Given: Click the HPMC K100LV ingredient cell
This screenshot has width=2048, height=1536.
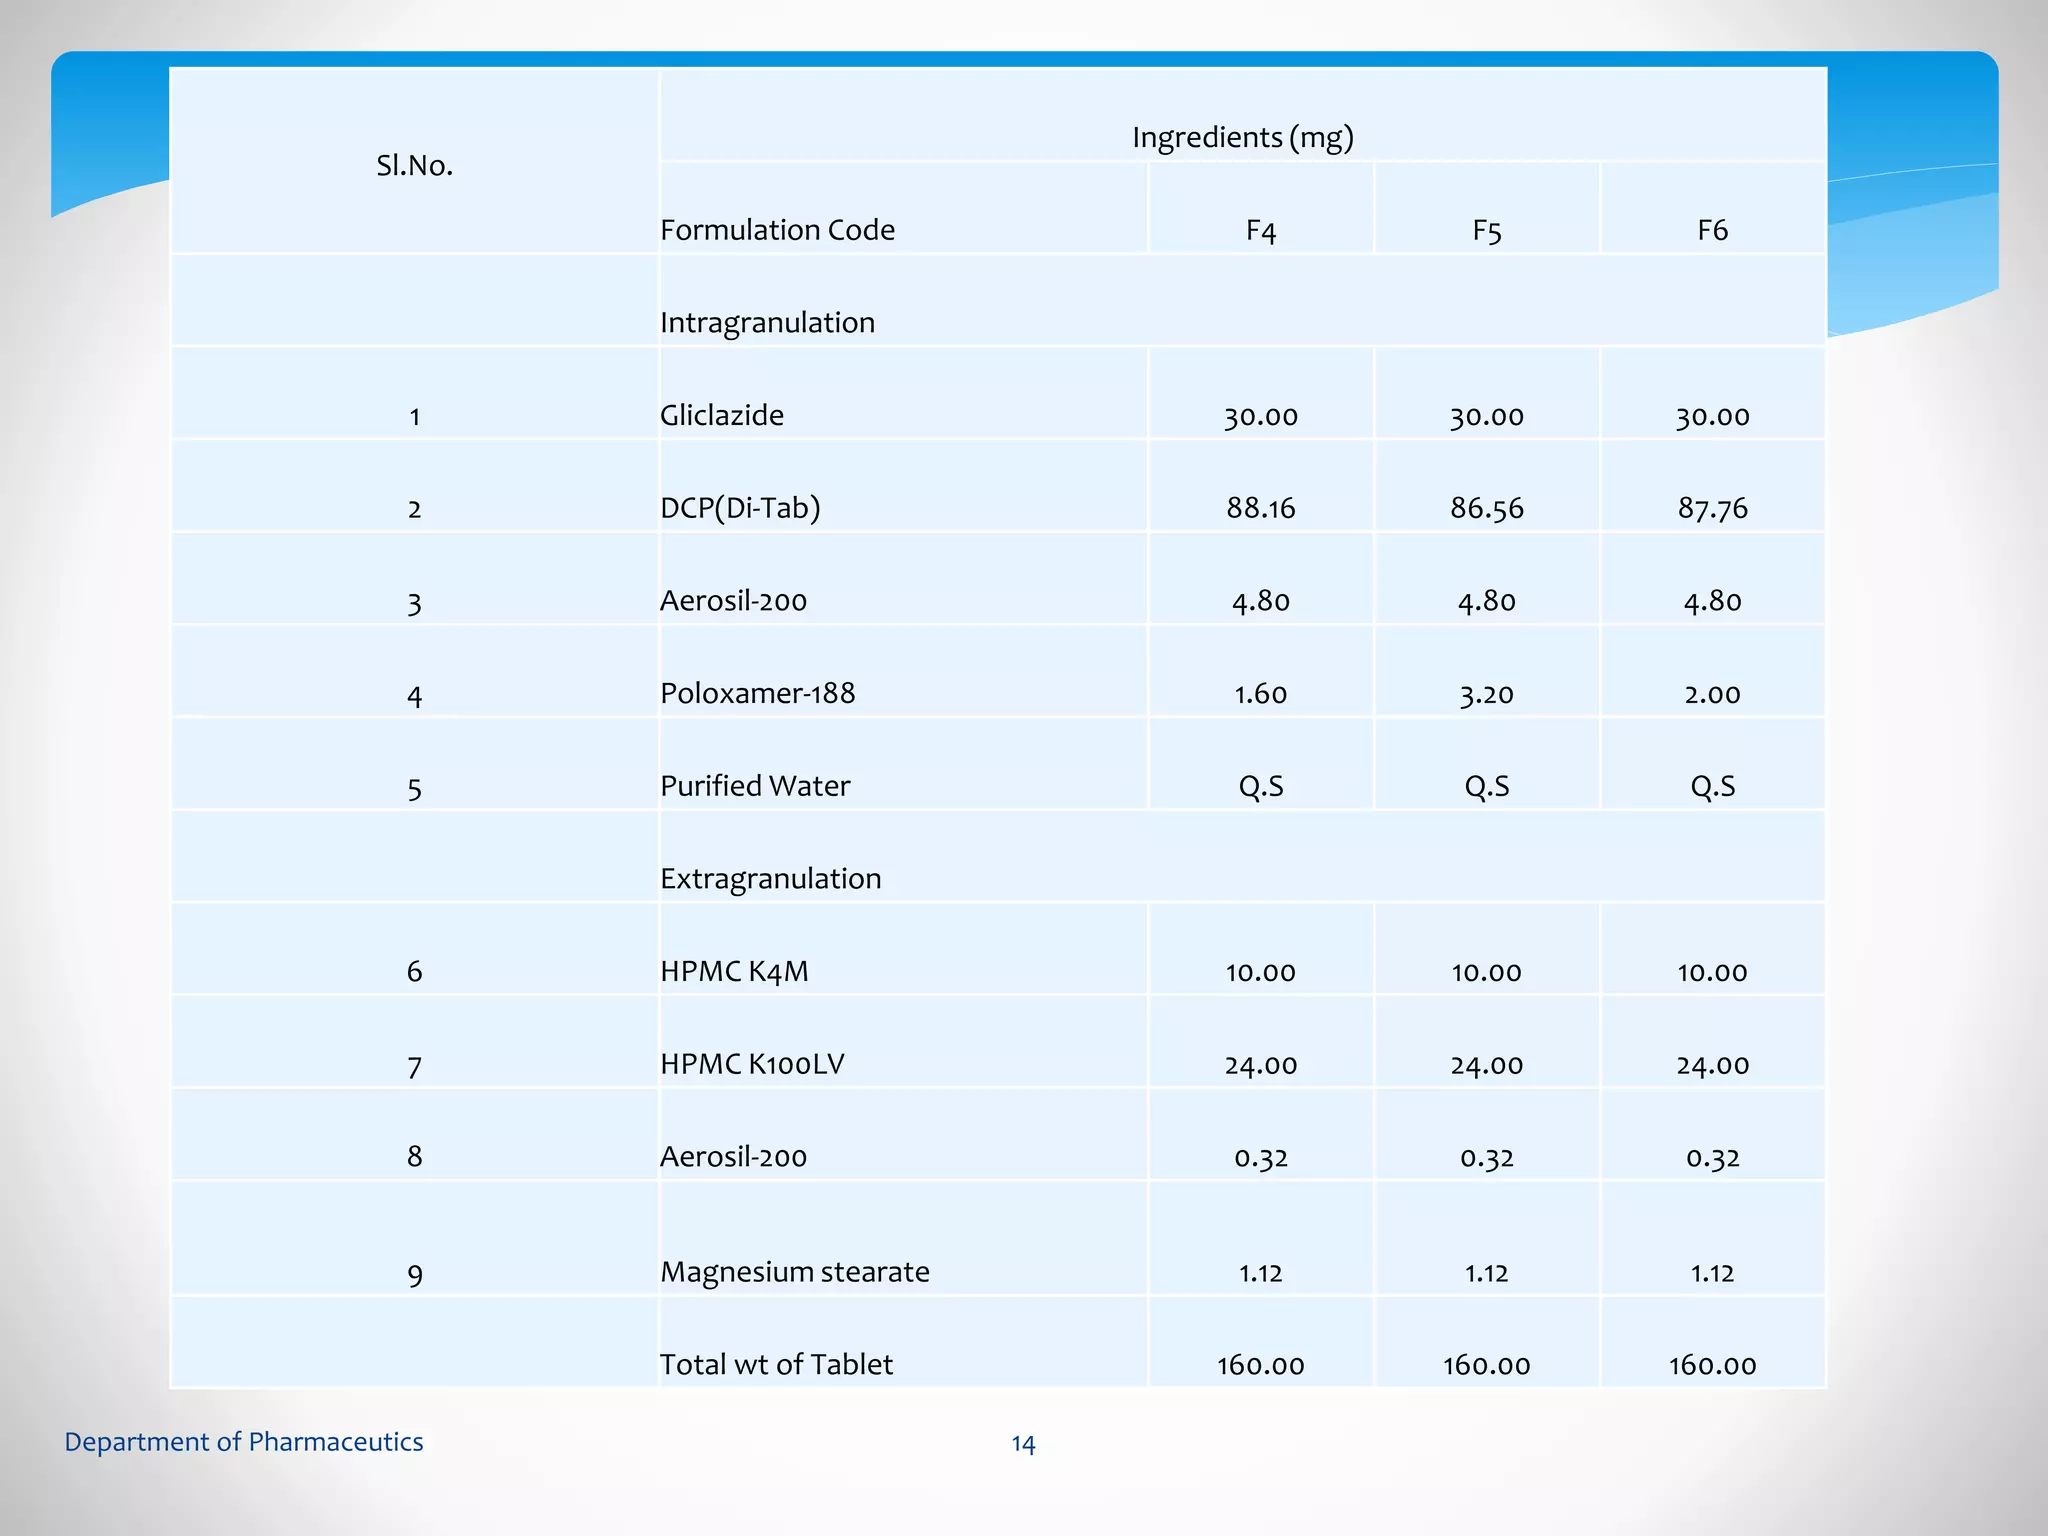Looking at the screenshot, I should point(752,1064).
